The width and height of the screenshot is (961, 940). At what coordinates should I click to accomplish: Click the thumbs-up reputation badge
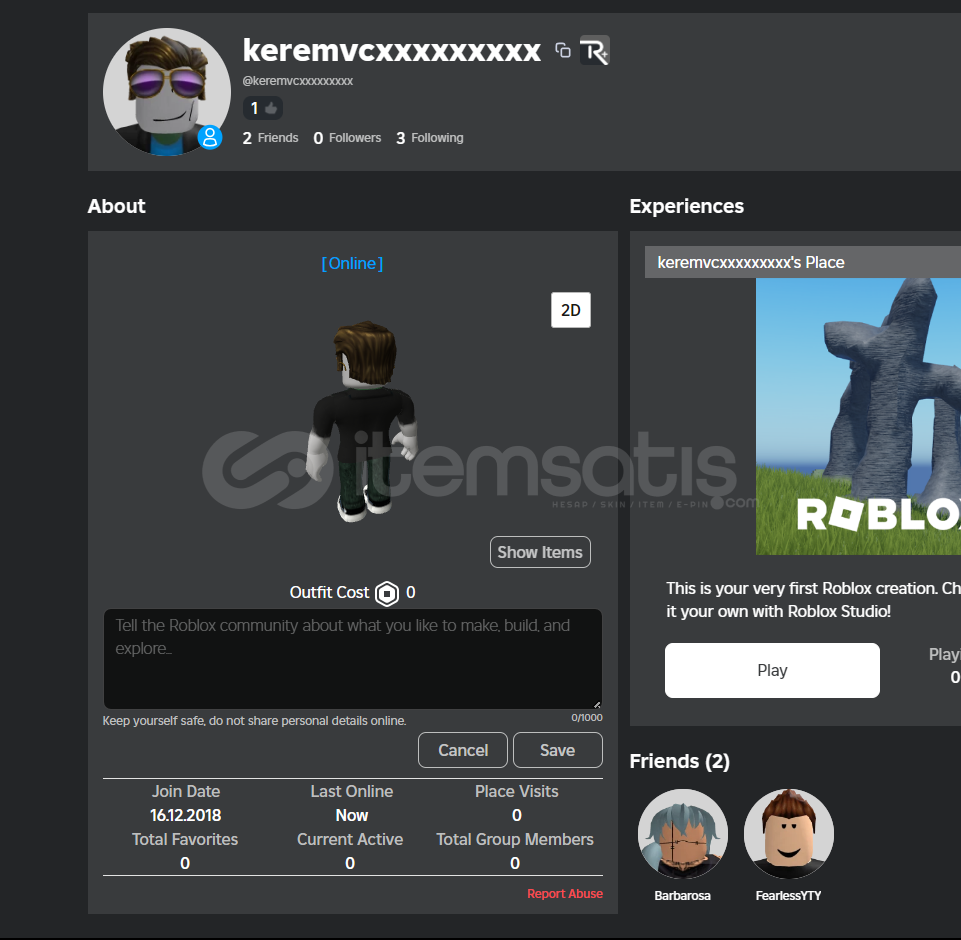pos(263,108)
